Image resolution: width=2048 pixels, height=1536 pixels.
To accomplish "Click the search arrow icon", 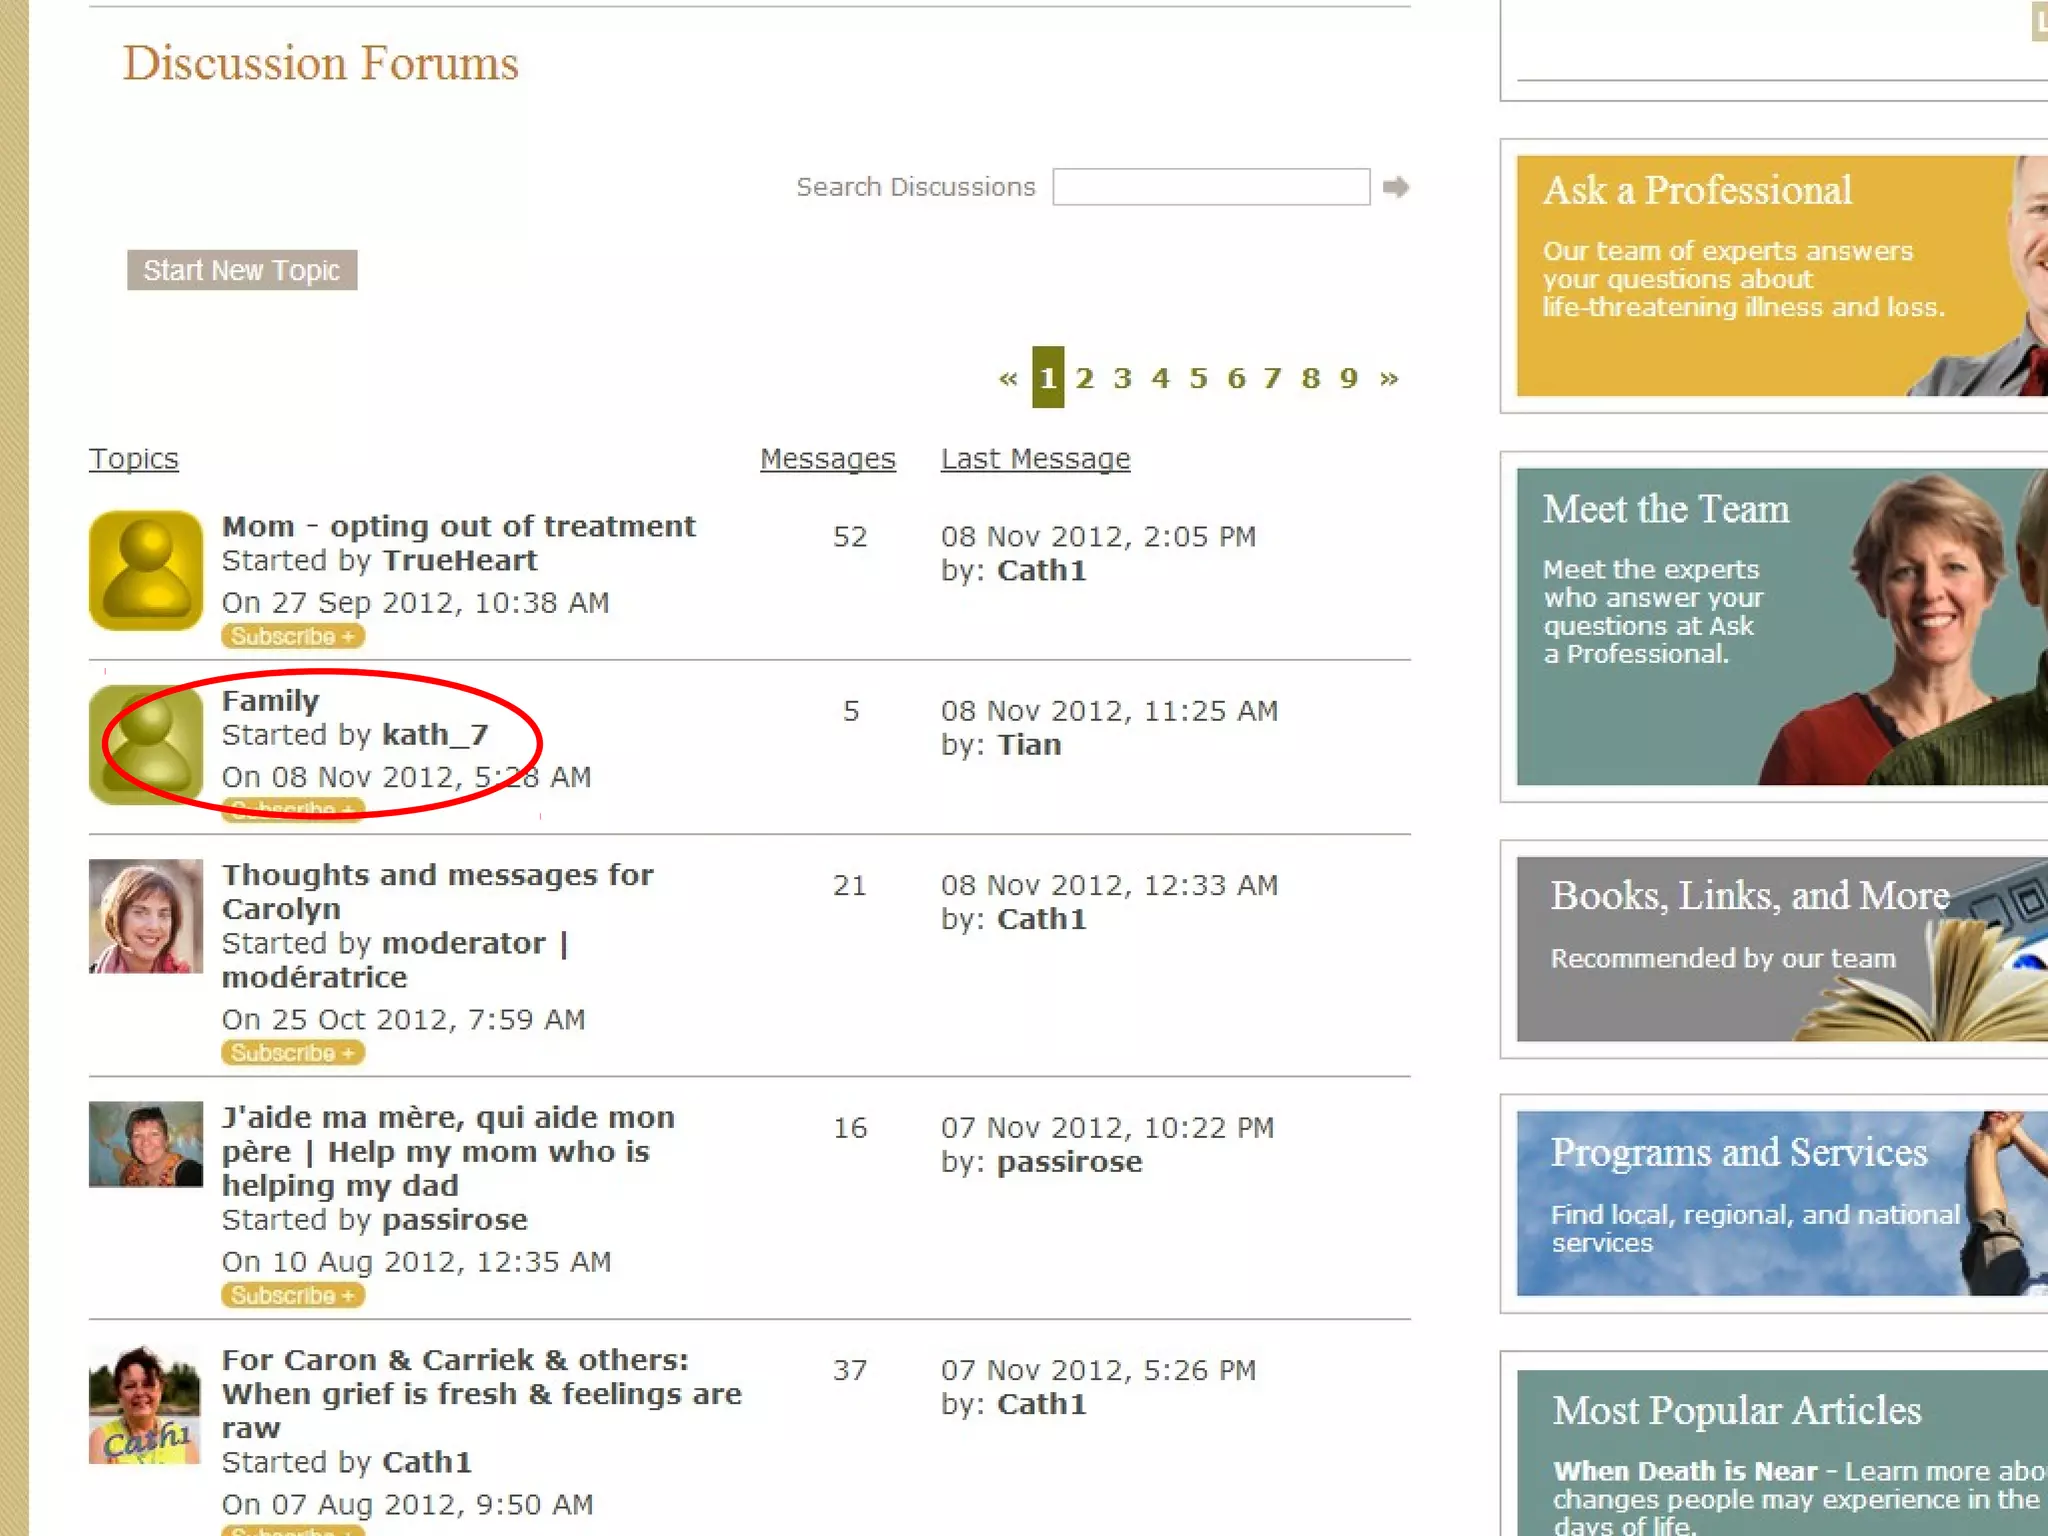I will (1395, 187).
